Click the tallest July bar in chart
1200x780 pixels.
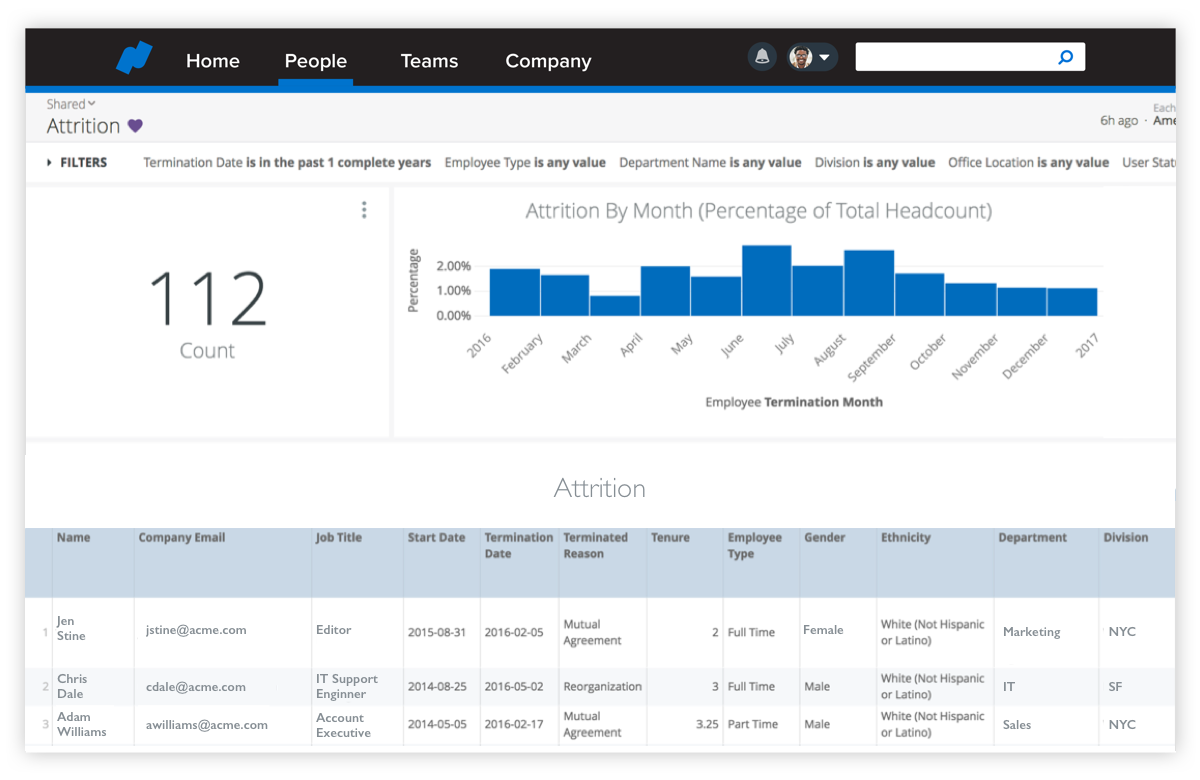pos(767,281)
